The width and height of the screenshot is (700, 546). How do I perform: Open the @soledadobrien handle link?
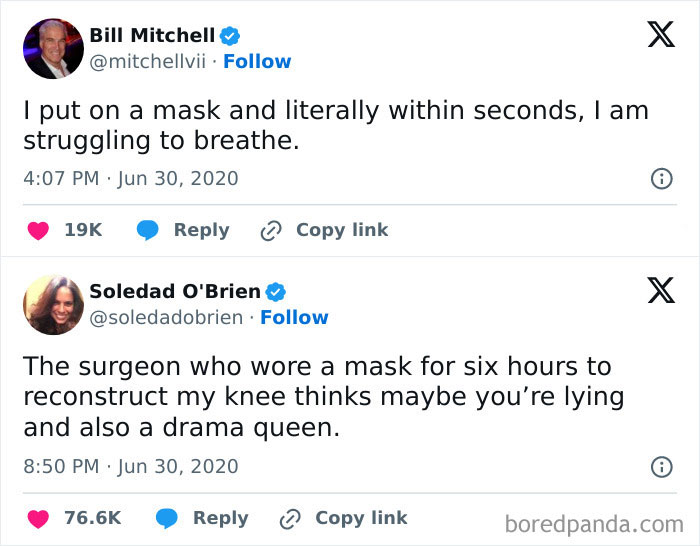[x=168, y=318]
